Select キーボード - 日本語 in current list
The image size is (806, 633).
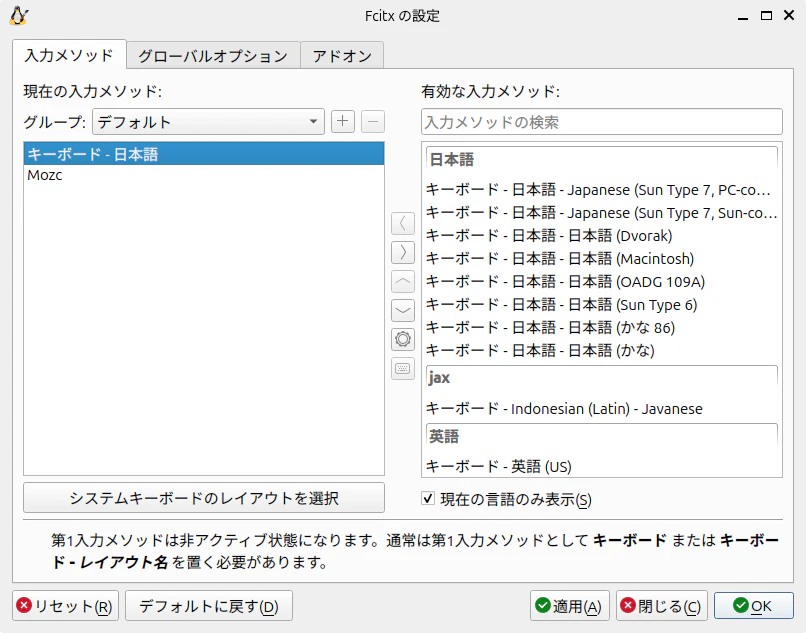[x=204, y=154]
